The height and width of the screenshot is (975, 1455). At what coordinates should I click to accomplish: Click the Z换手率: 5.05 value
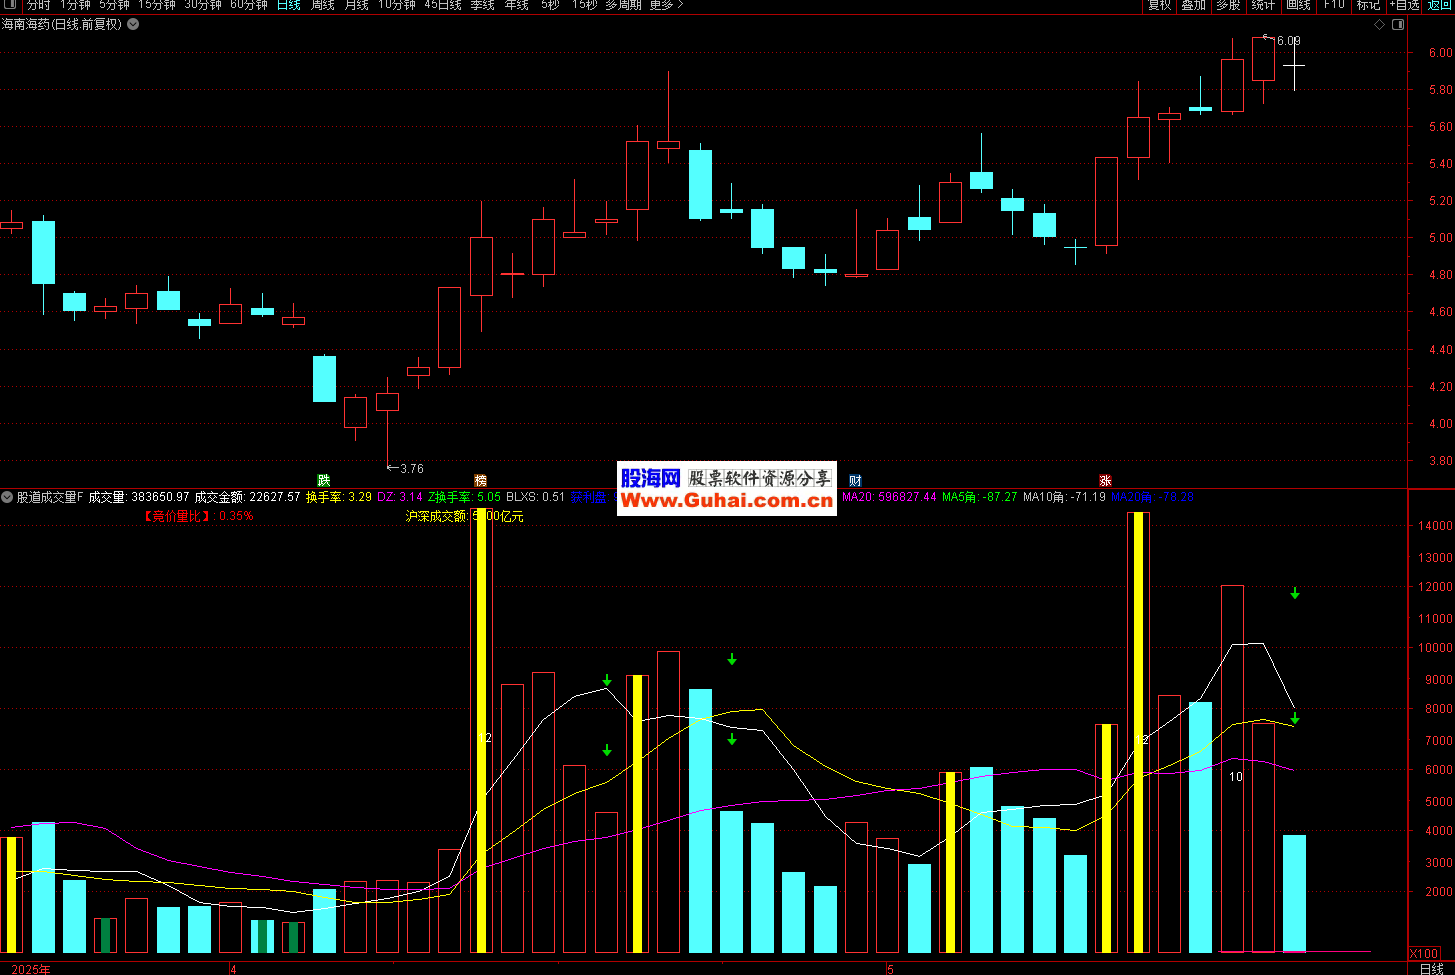pyautogui.click(x=464, y=497)
